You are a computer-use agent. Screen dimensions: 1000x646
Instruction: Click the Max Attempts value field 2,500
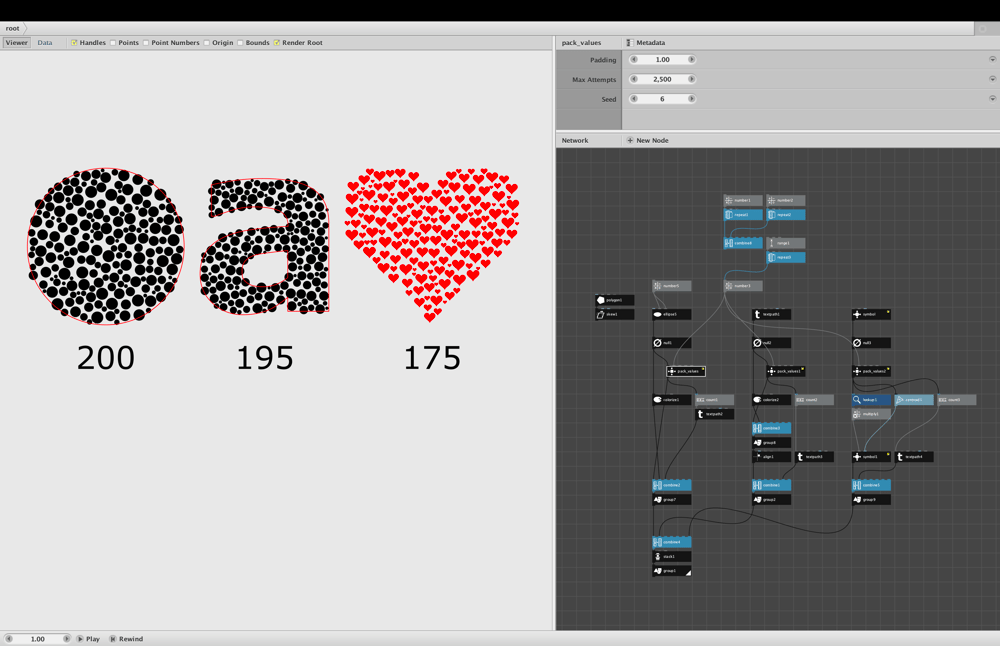pyautogui.click(x=663, y=79)
